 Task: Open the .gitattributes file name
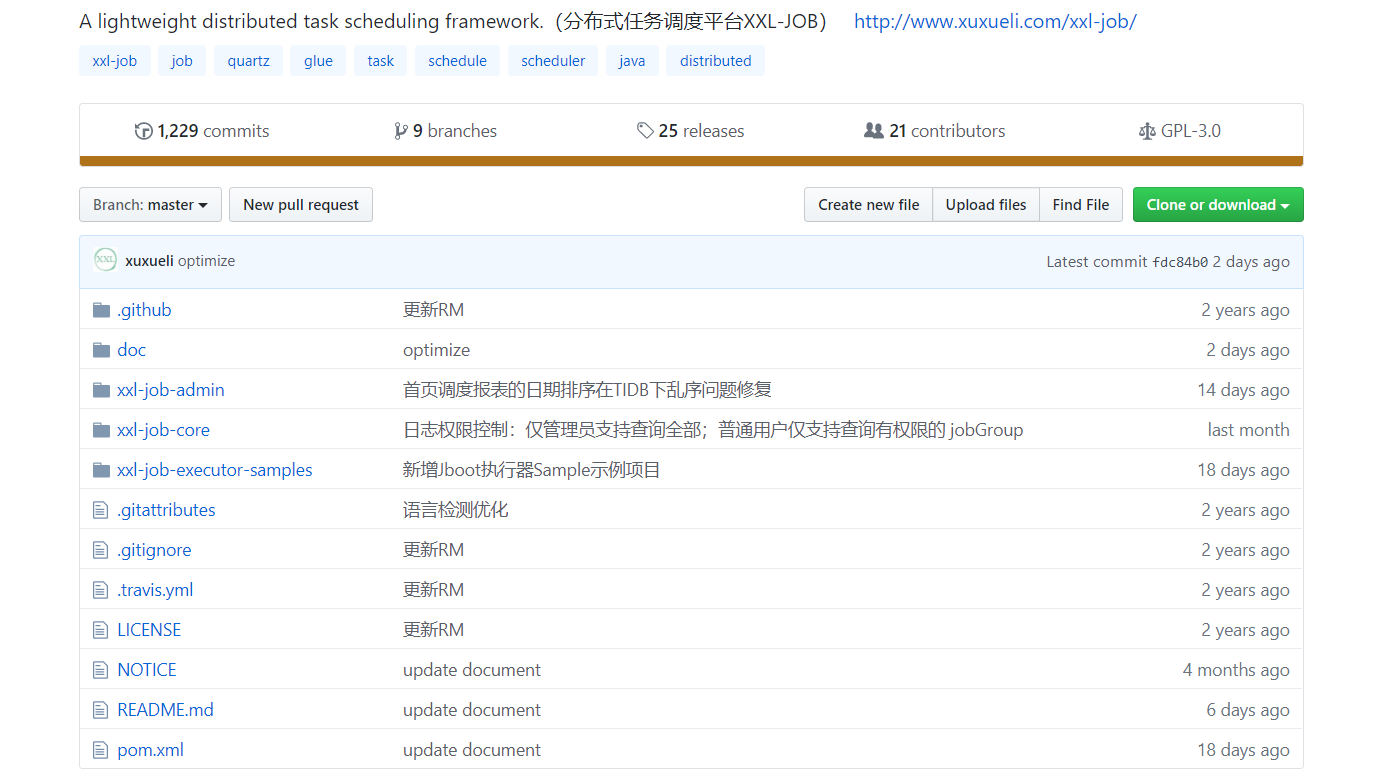tap(166, 510)
